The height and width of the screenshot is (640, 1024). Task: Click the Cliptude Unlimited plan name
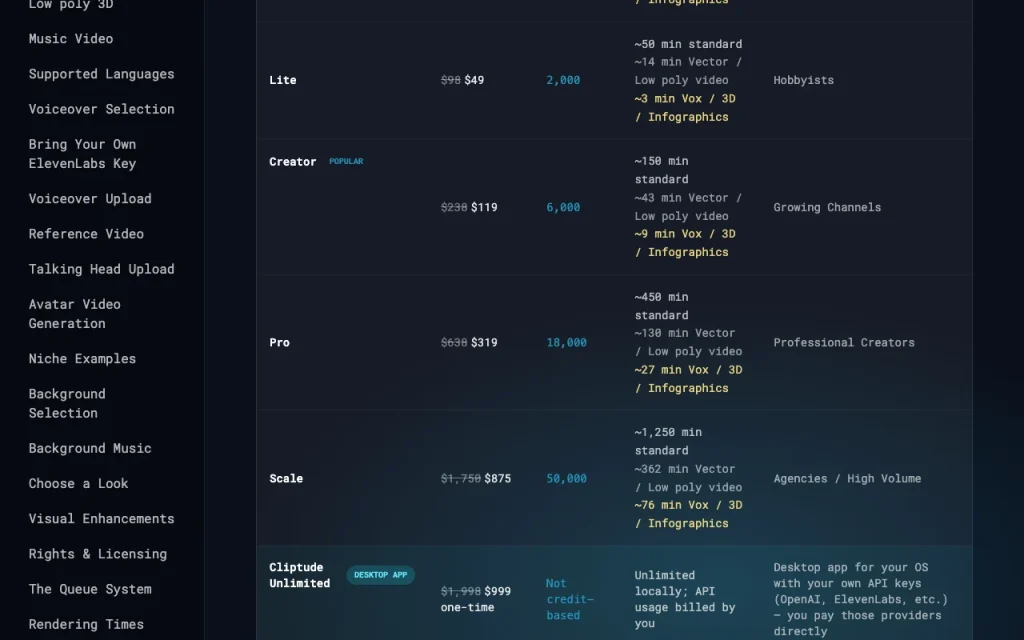[x=300, y=575]
